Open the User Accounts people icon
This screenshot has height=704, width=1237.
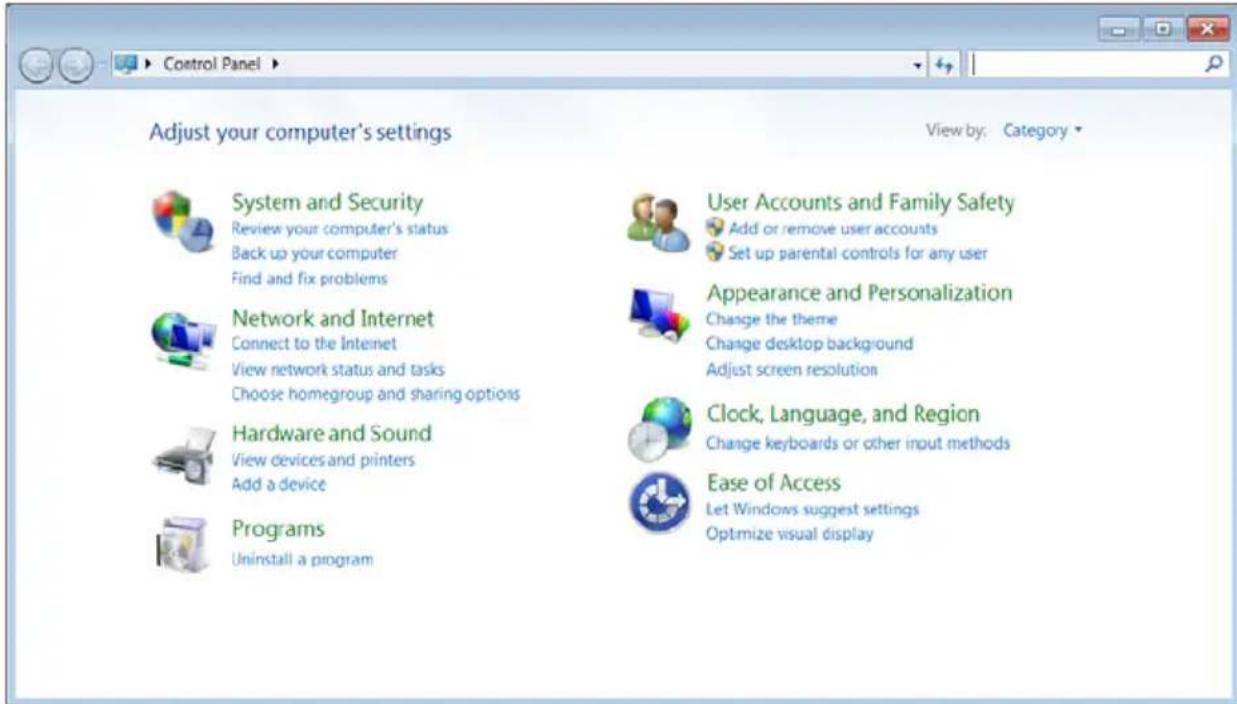pyautogui.click(x=658, y=223)
